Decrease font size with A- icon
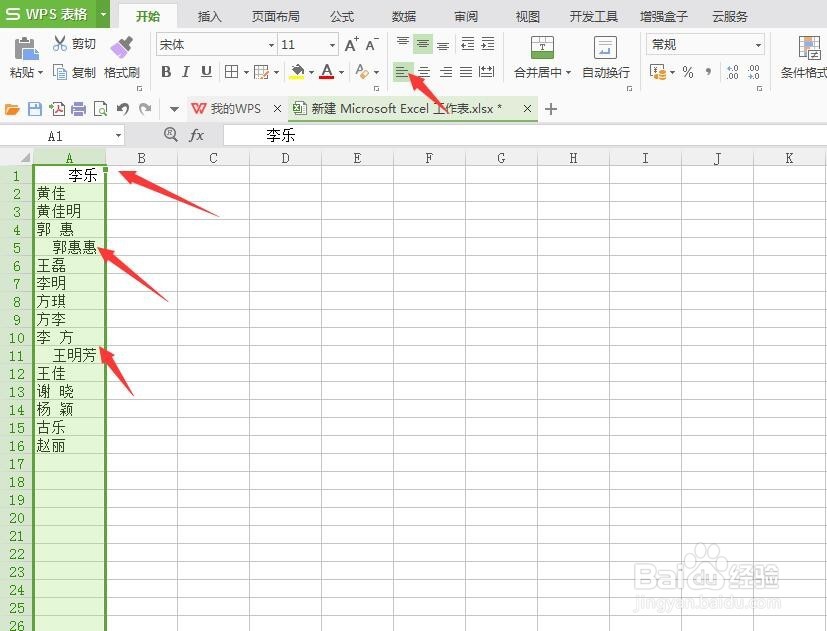Screen dimensions: 827x631 click(x=372, y=45)
